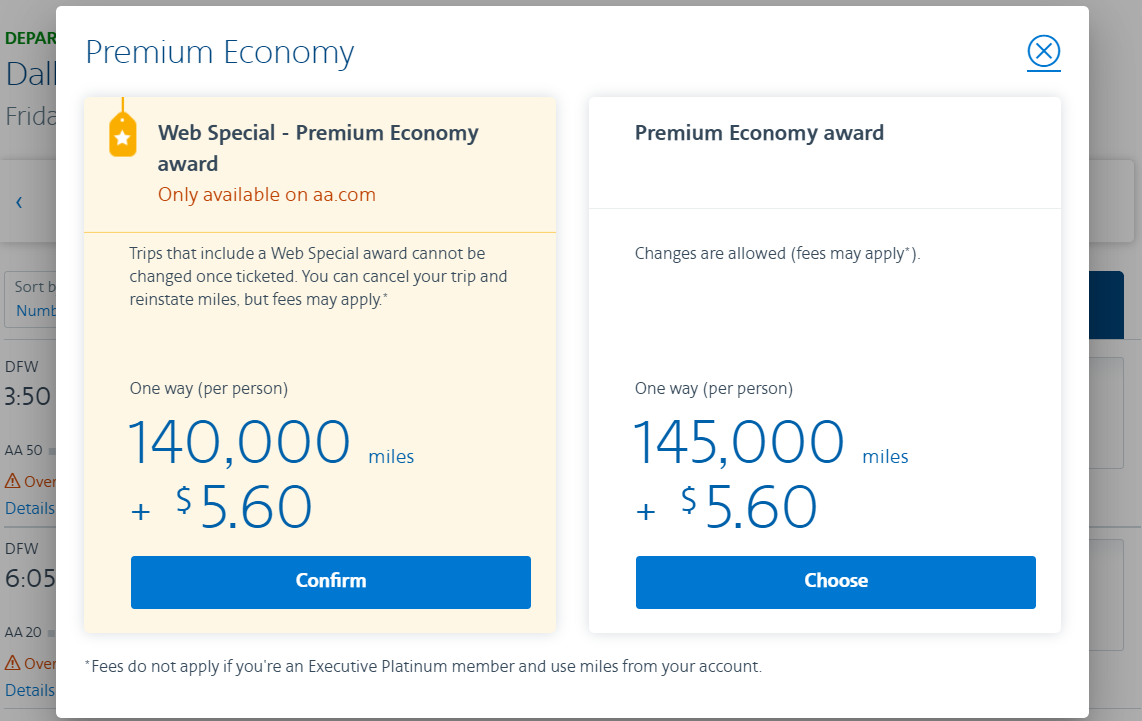
Task: Click the warning icon under AA 50
Action: pos(12,481)
